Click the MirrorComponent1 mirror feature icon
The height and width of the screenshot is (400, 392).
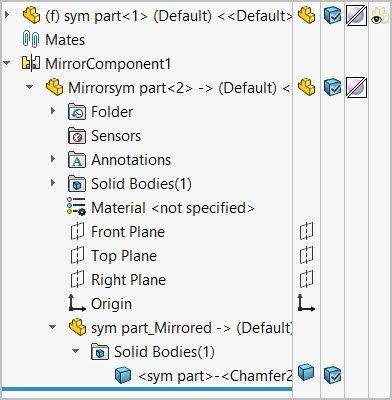pos(31,63)
